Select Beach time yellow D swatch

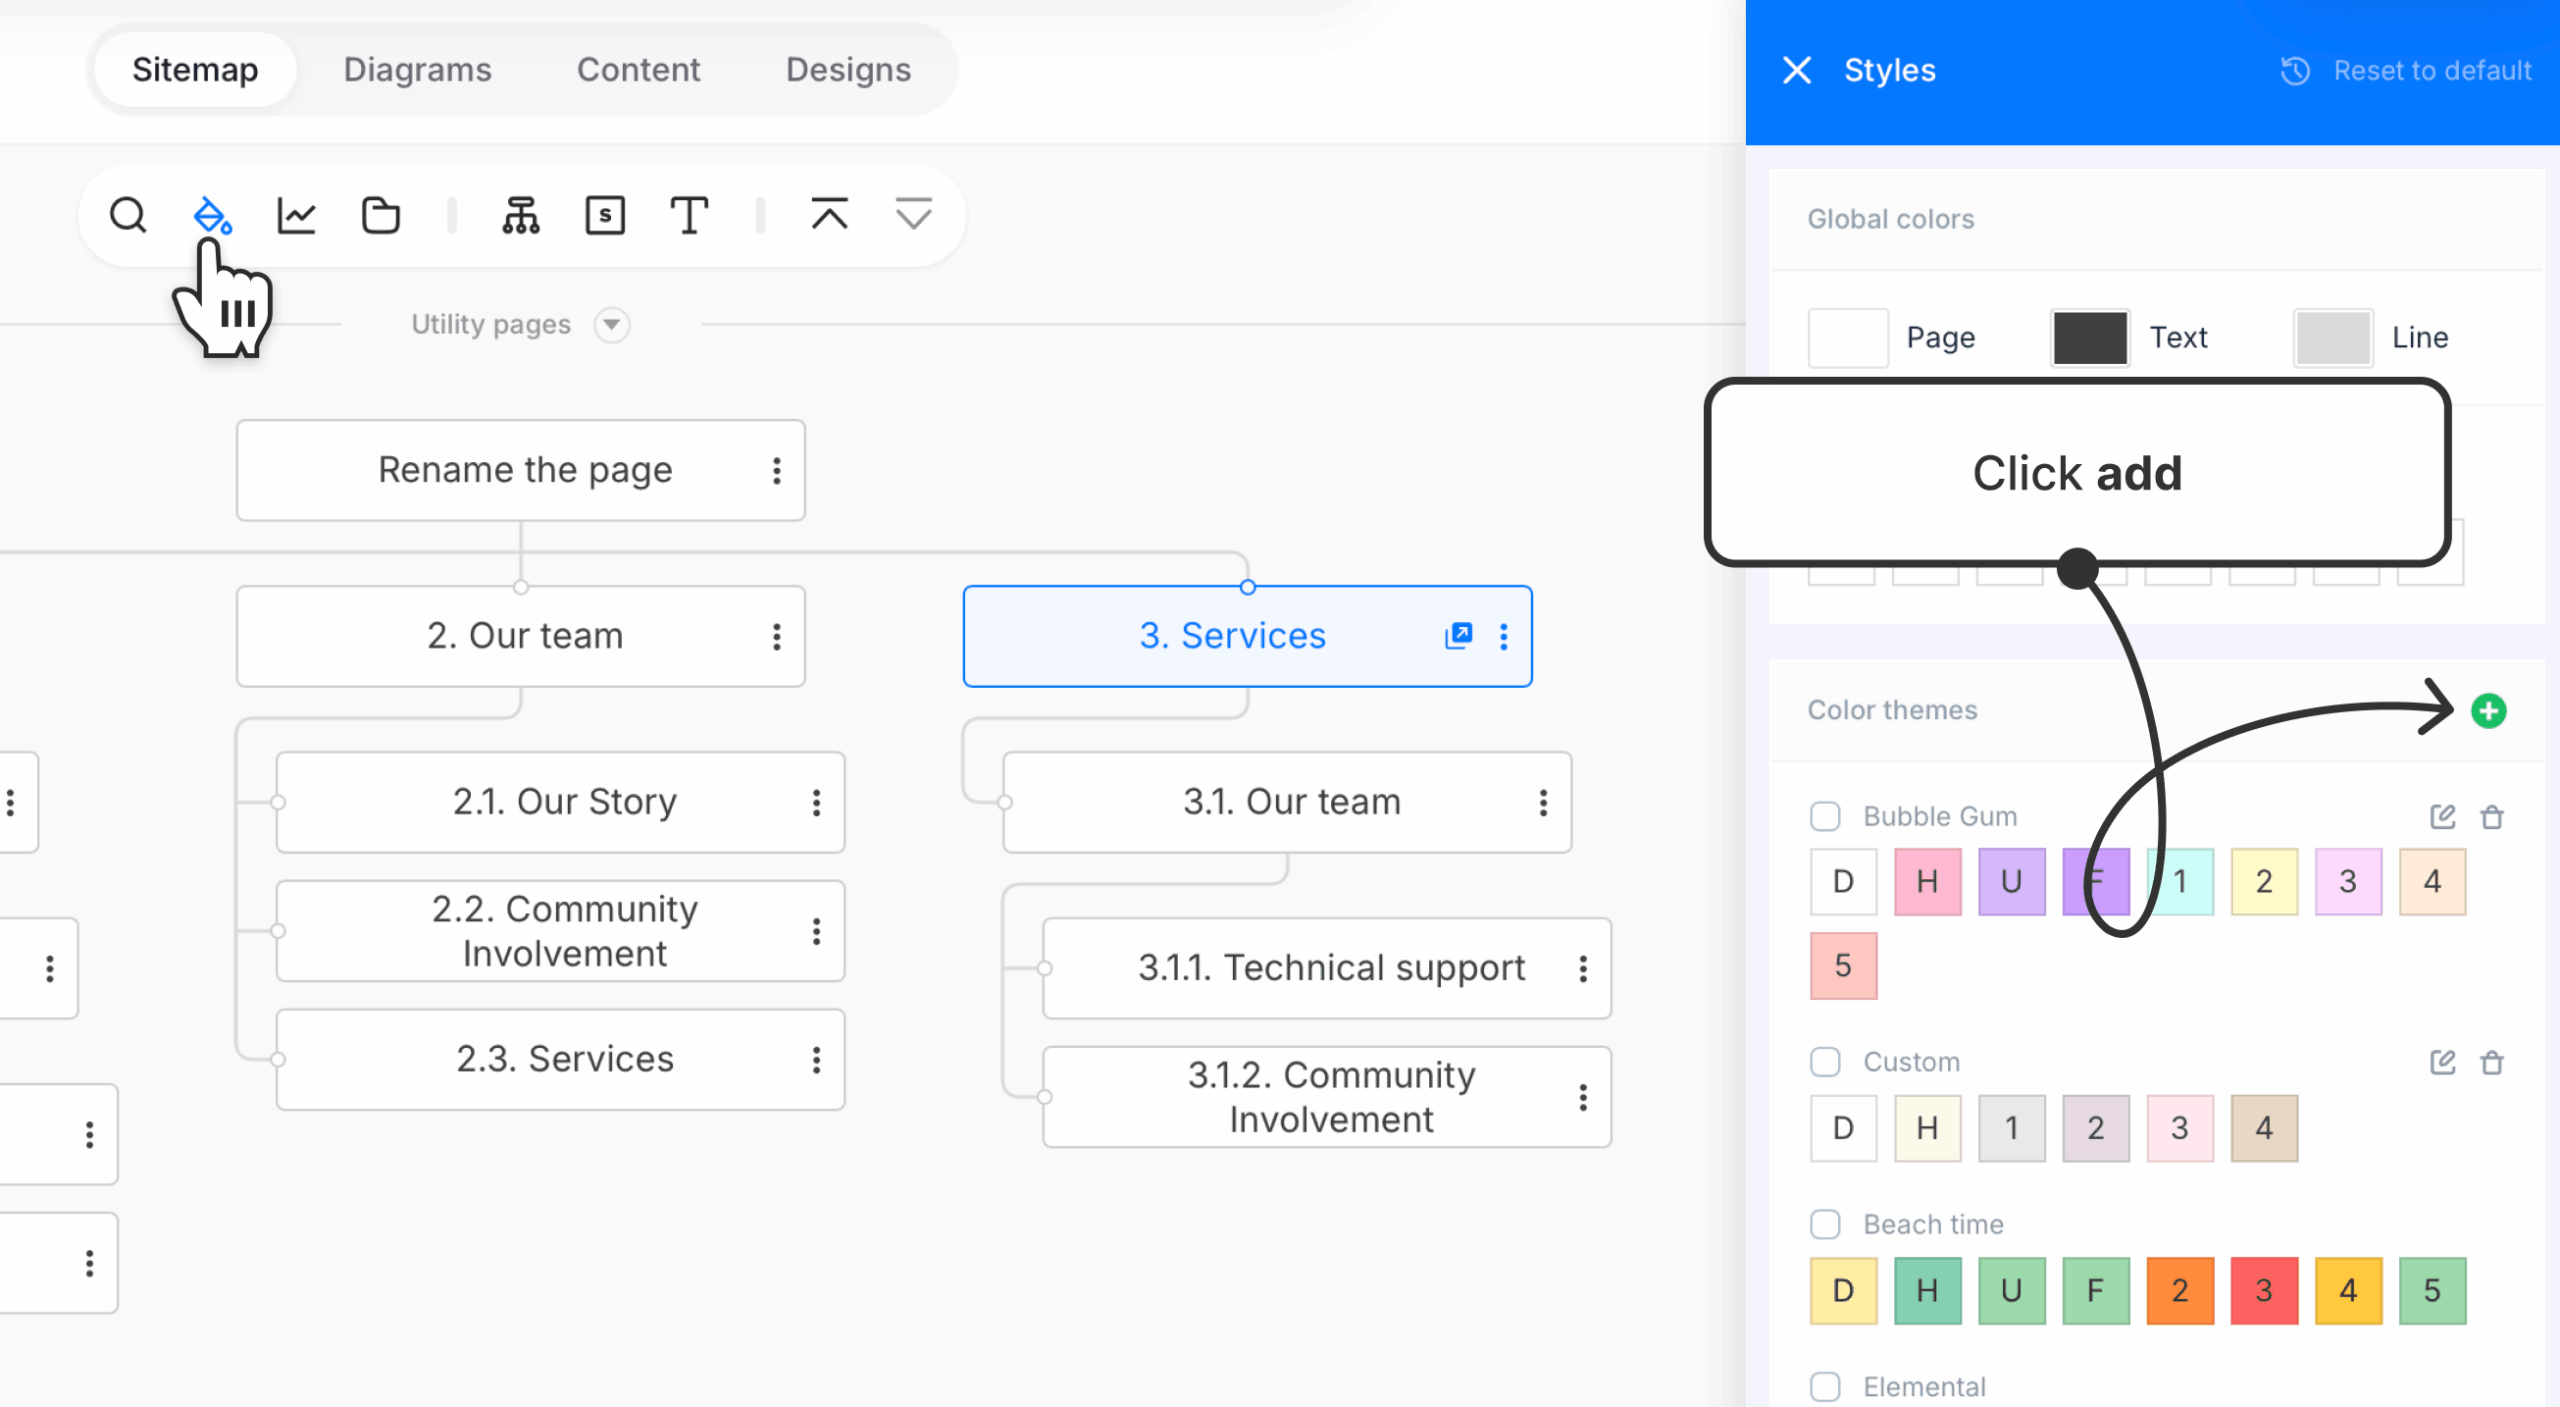[x=1844, y=1291]
